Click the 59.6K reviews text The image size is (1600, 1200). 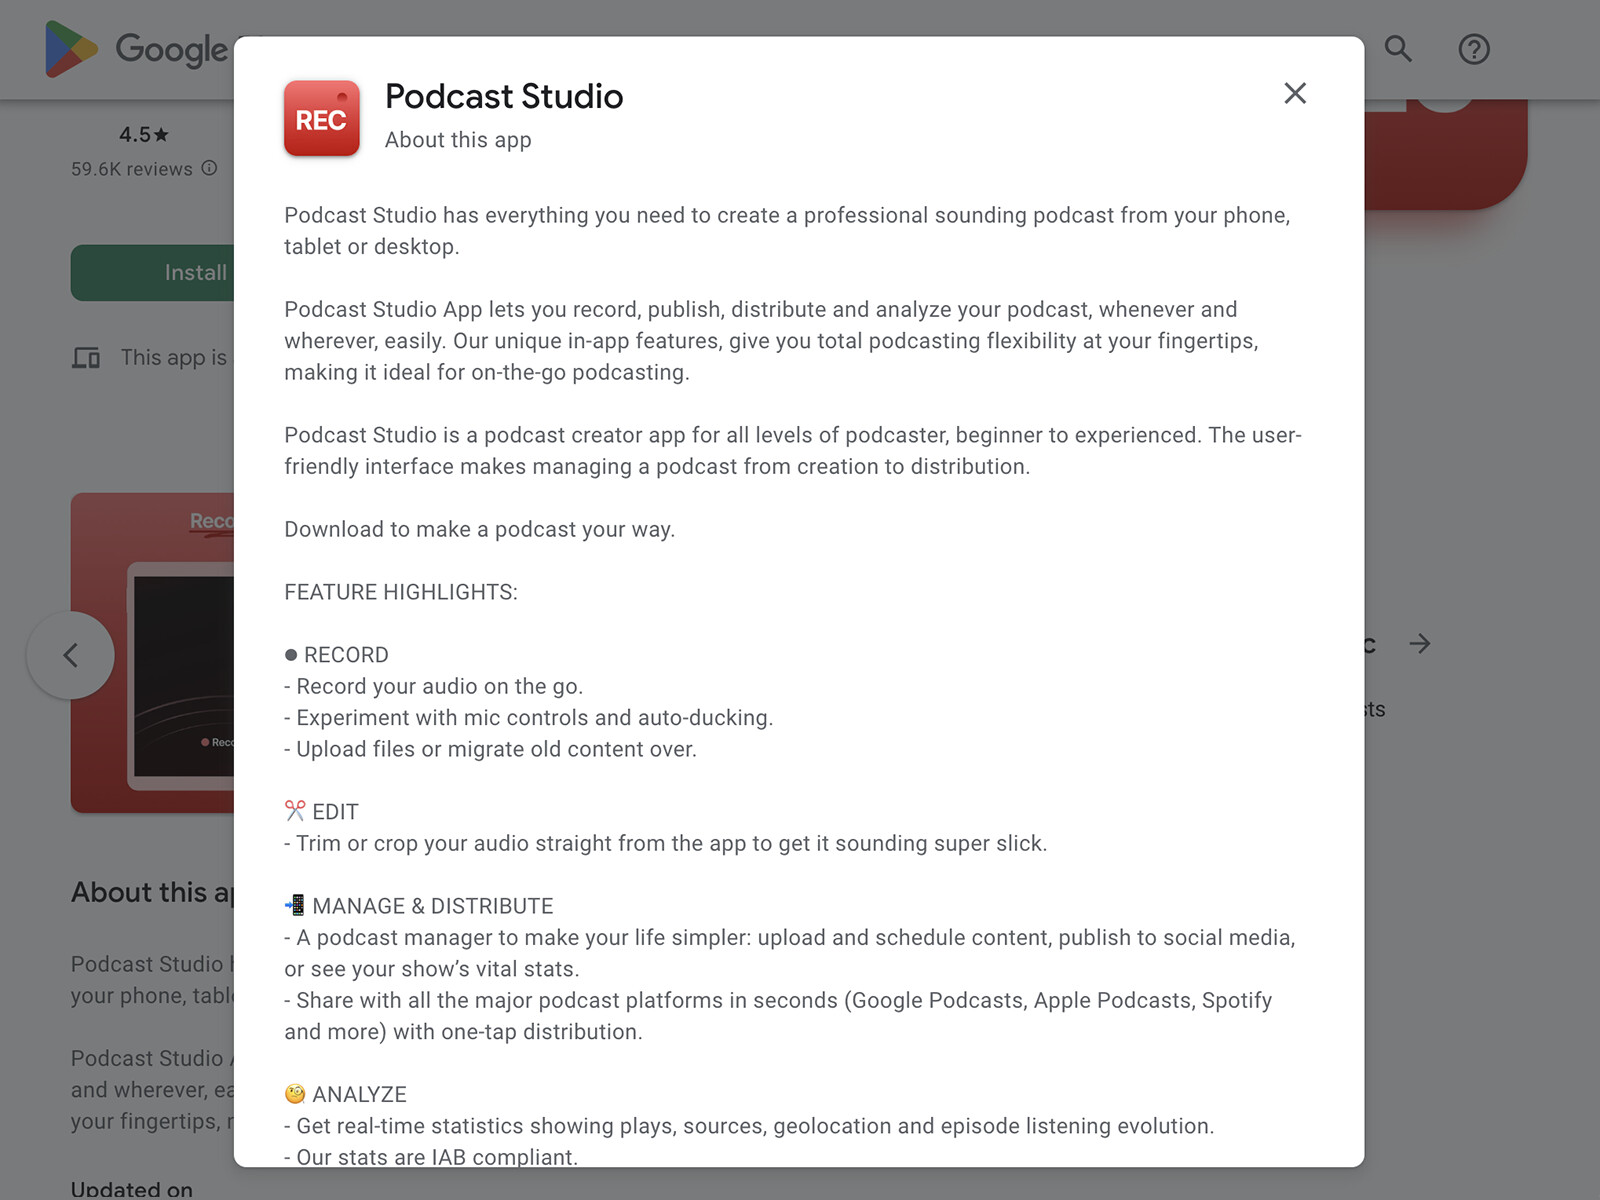pos(132,169)
